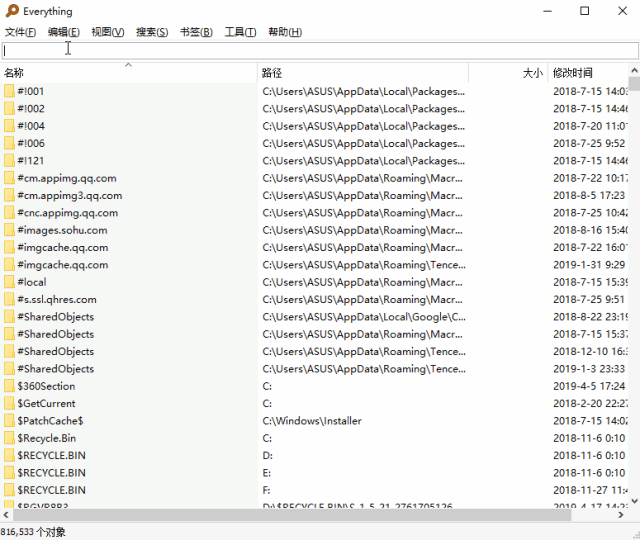Click the 2018-8-5 17:23 date cell
Image resolution: width=640 pixels, height=540 pixels.
589,195
